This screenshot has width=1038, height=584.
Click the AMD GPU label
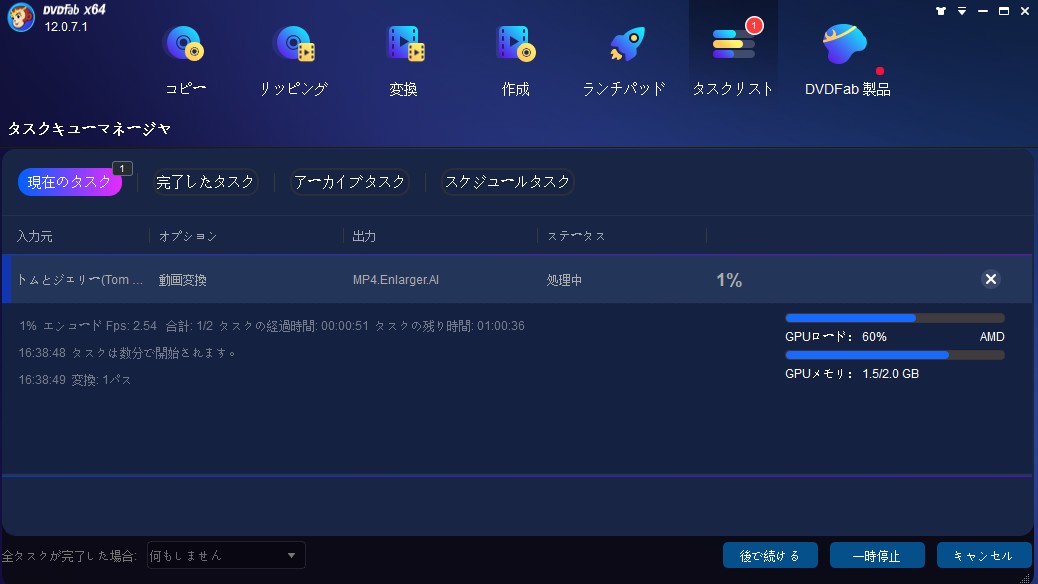pos(992,337)
